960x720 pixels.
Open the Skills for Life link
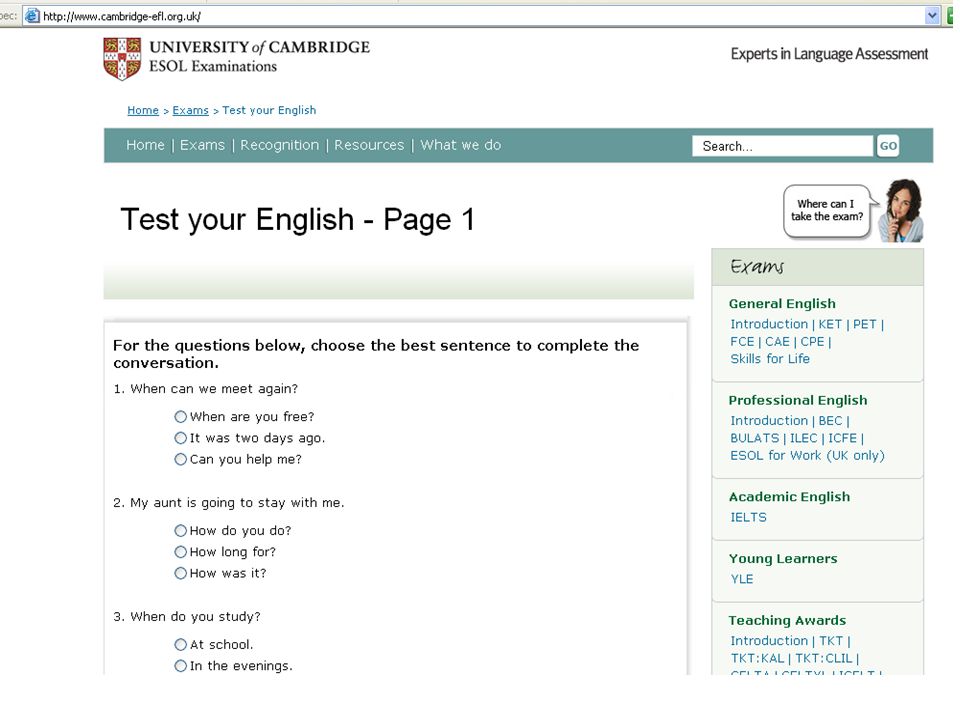coord(770,359)
